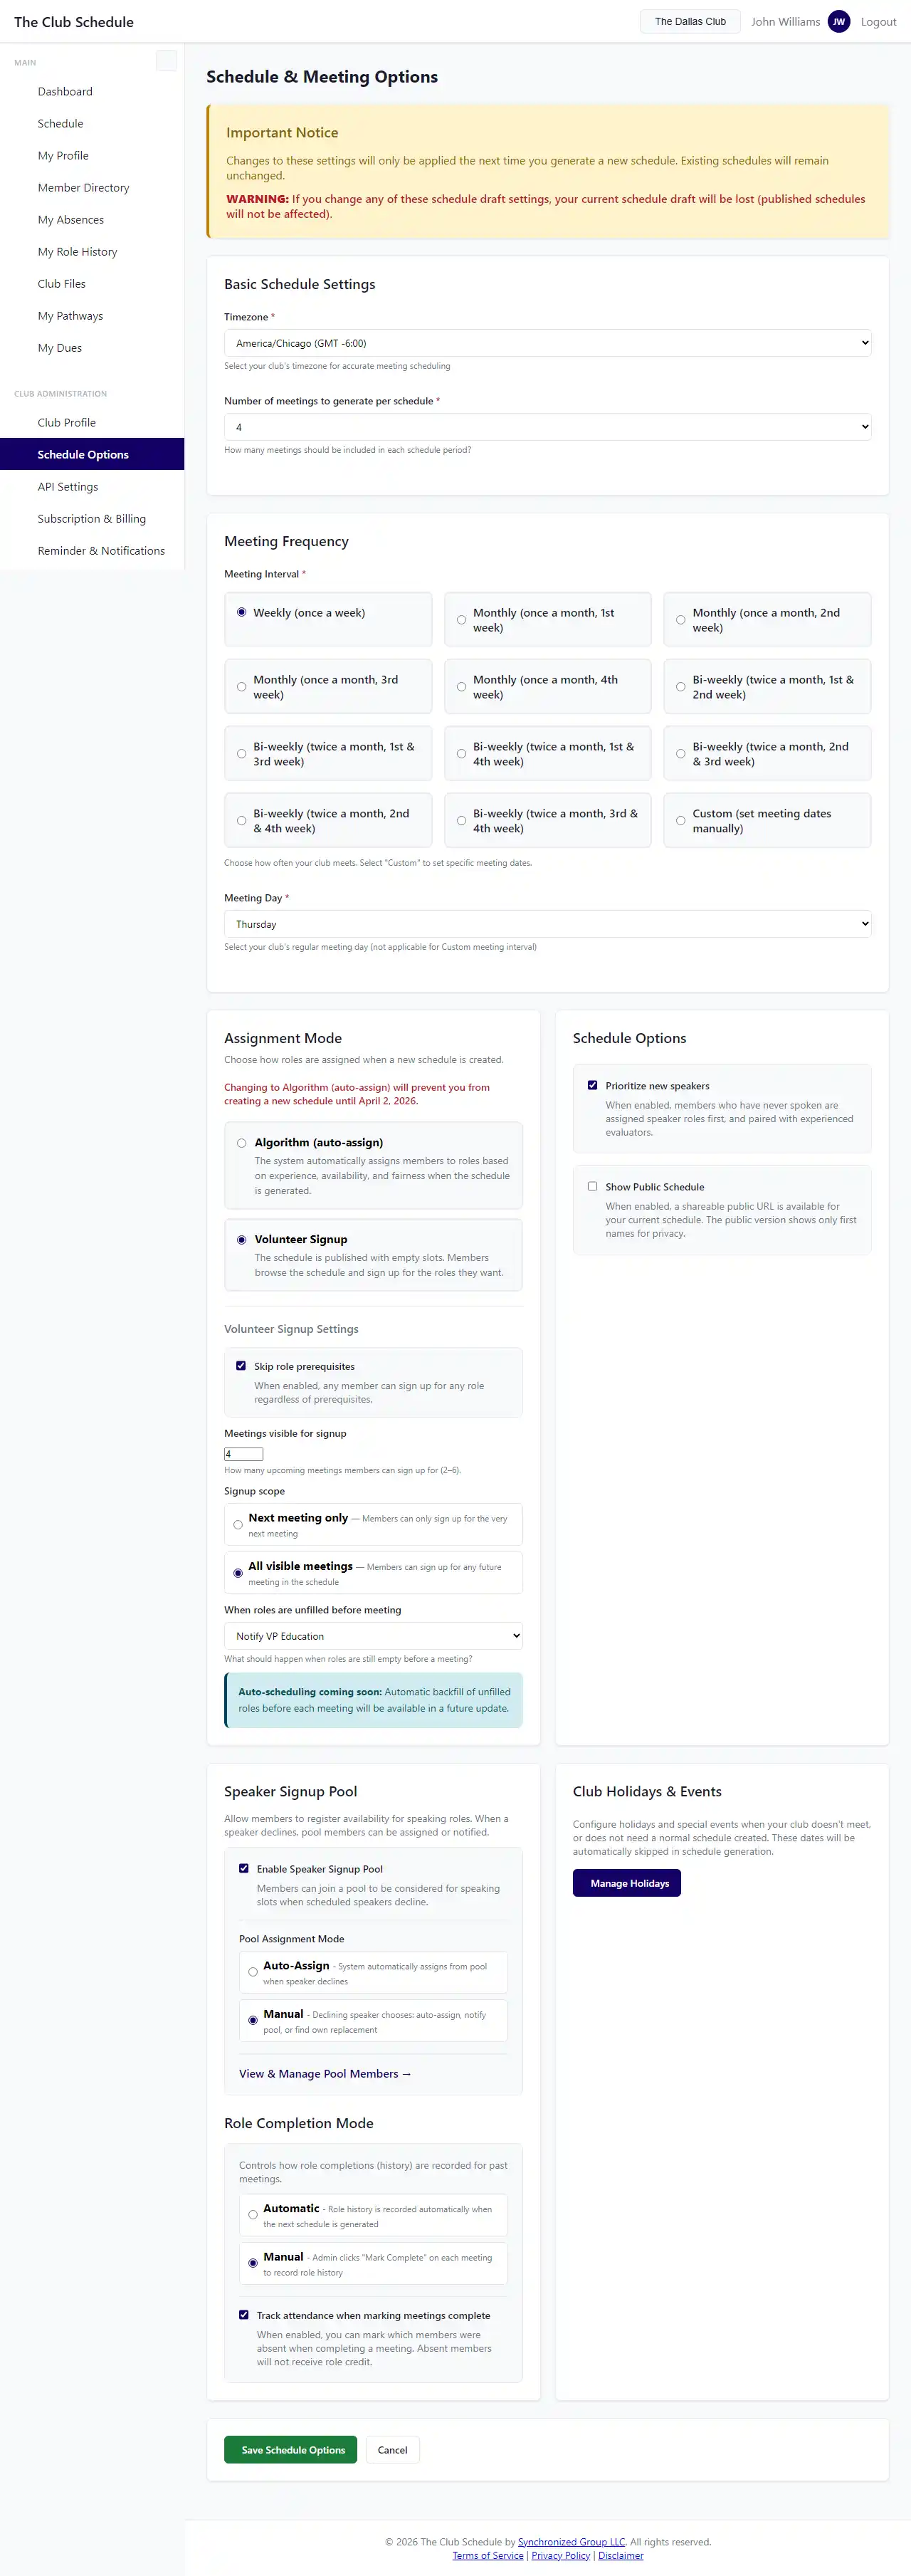Open the Timezone dropdown
The width and height of the screenshot is (911, 2576).
click(x=547, y=343)
